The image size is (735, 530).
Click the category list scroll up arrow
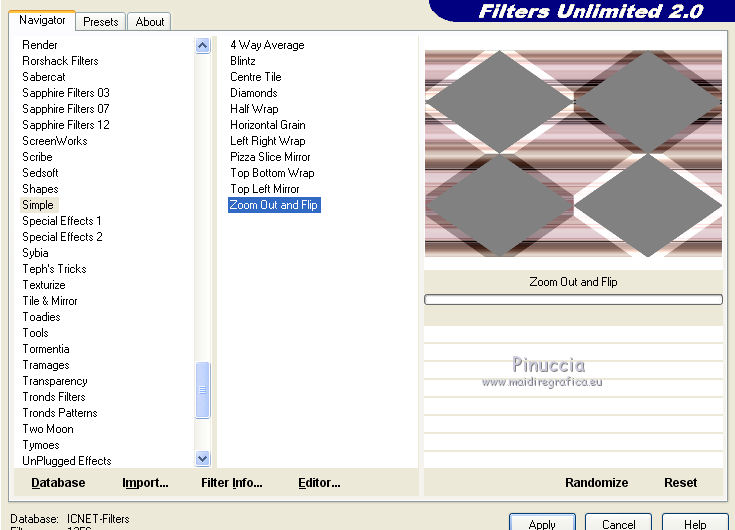pos(202,45)
